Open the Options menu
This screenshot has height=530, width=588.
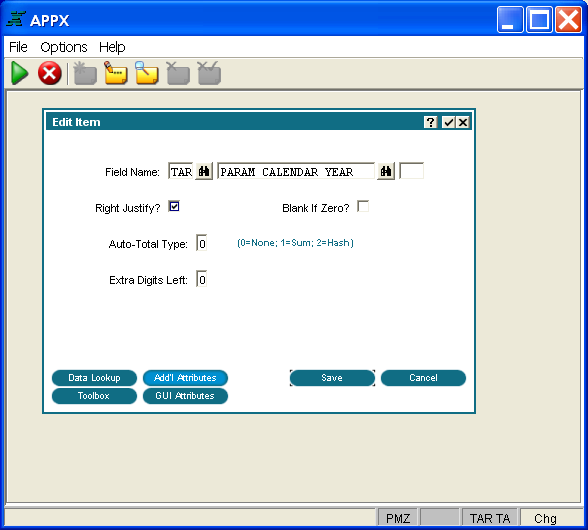coord(64,47)
